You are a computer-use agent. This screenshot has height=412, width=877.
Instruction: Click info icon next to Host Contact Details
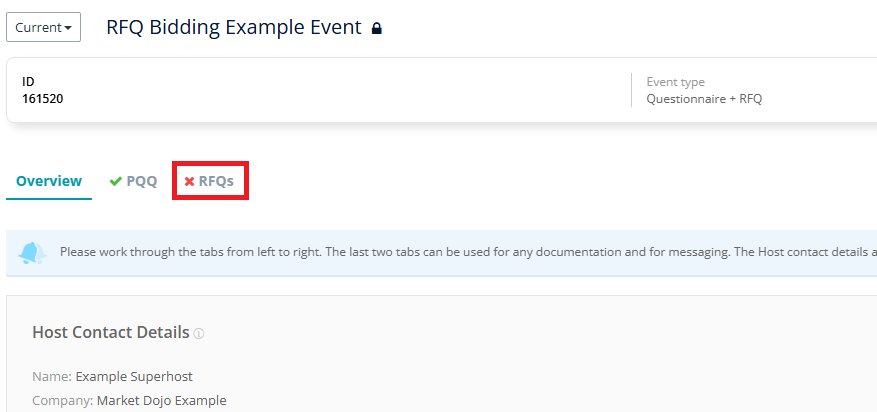(199, 334)
